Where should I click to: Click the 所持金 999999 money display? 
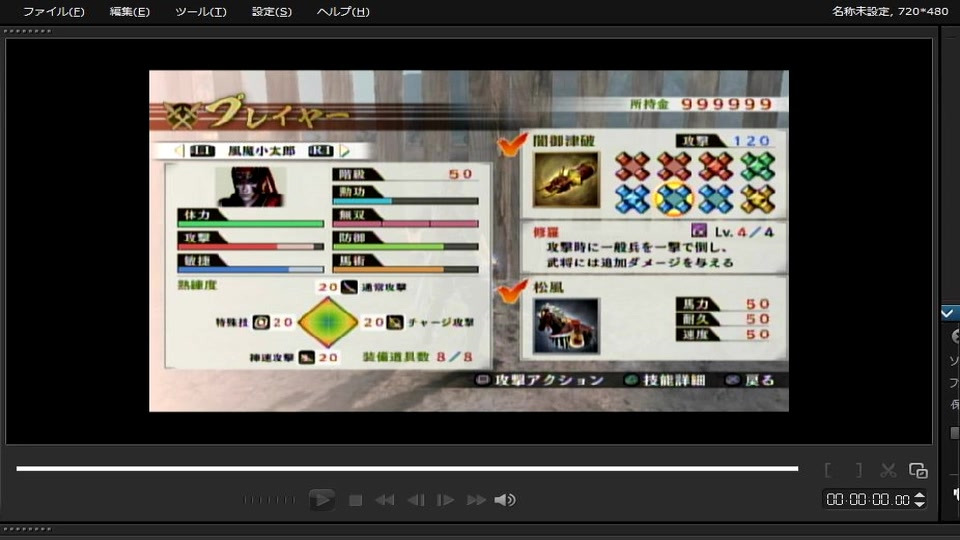[701, 104]
